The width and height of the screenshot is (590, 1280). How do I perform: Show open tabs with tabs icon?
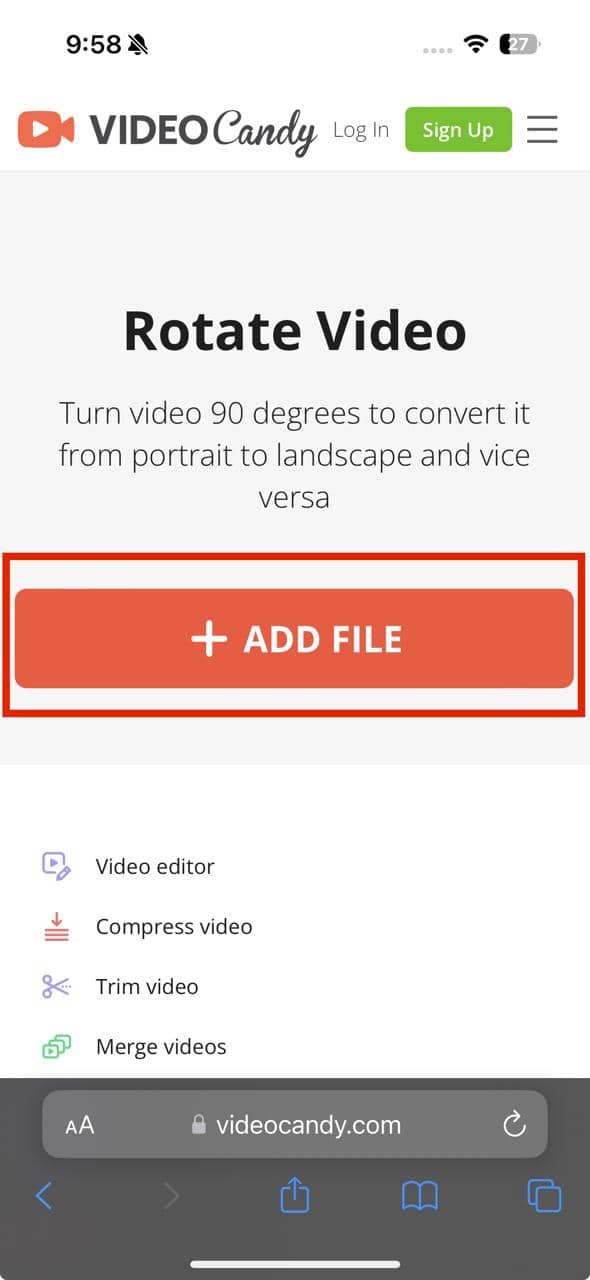tap(544, 1195)
